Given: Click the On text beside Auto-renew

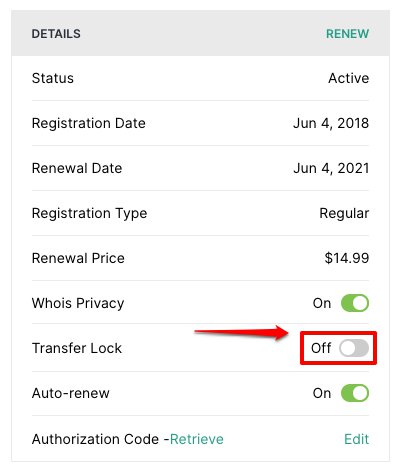Looking at the screenshot, I should coord(322,393).
